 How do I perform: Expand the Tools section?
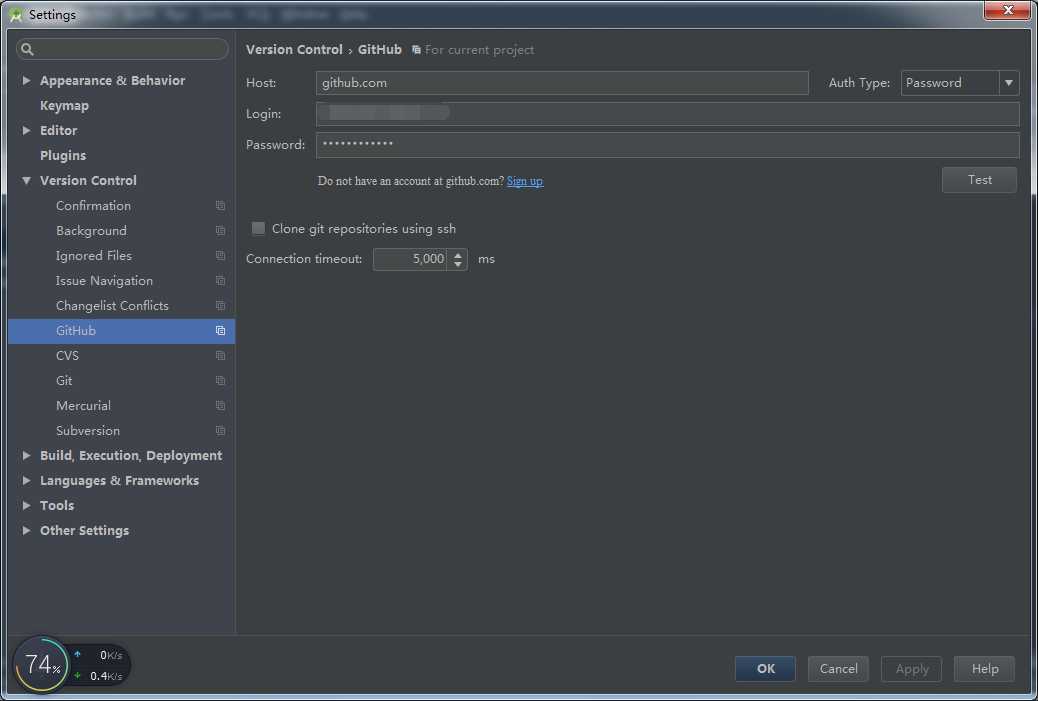[x=26, y=506]
